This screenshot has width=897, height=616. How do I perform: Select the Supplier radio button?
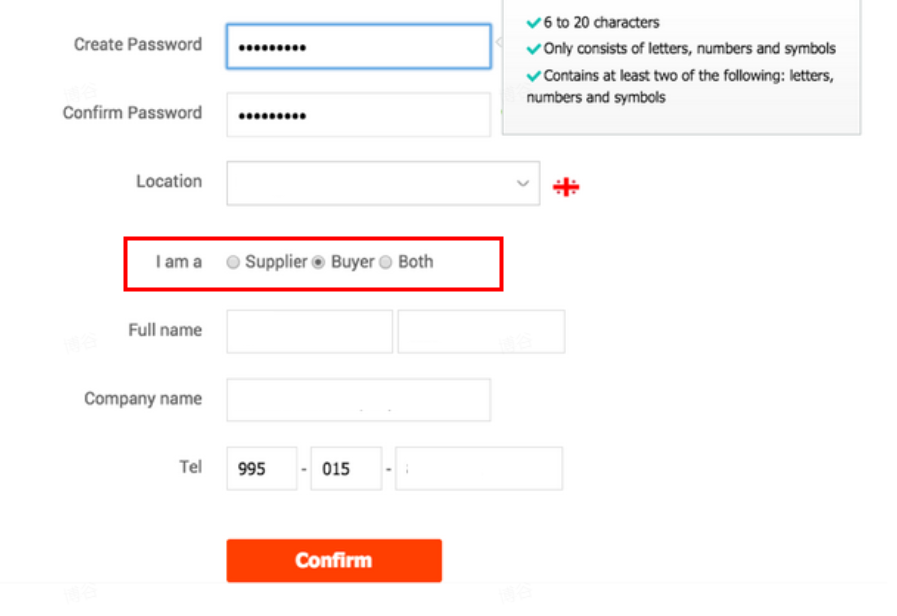click(233, 262)
